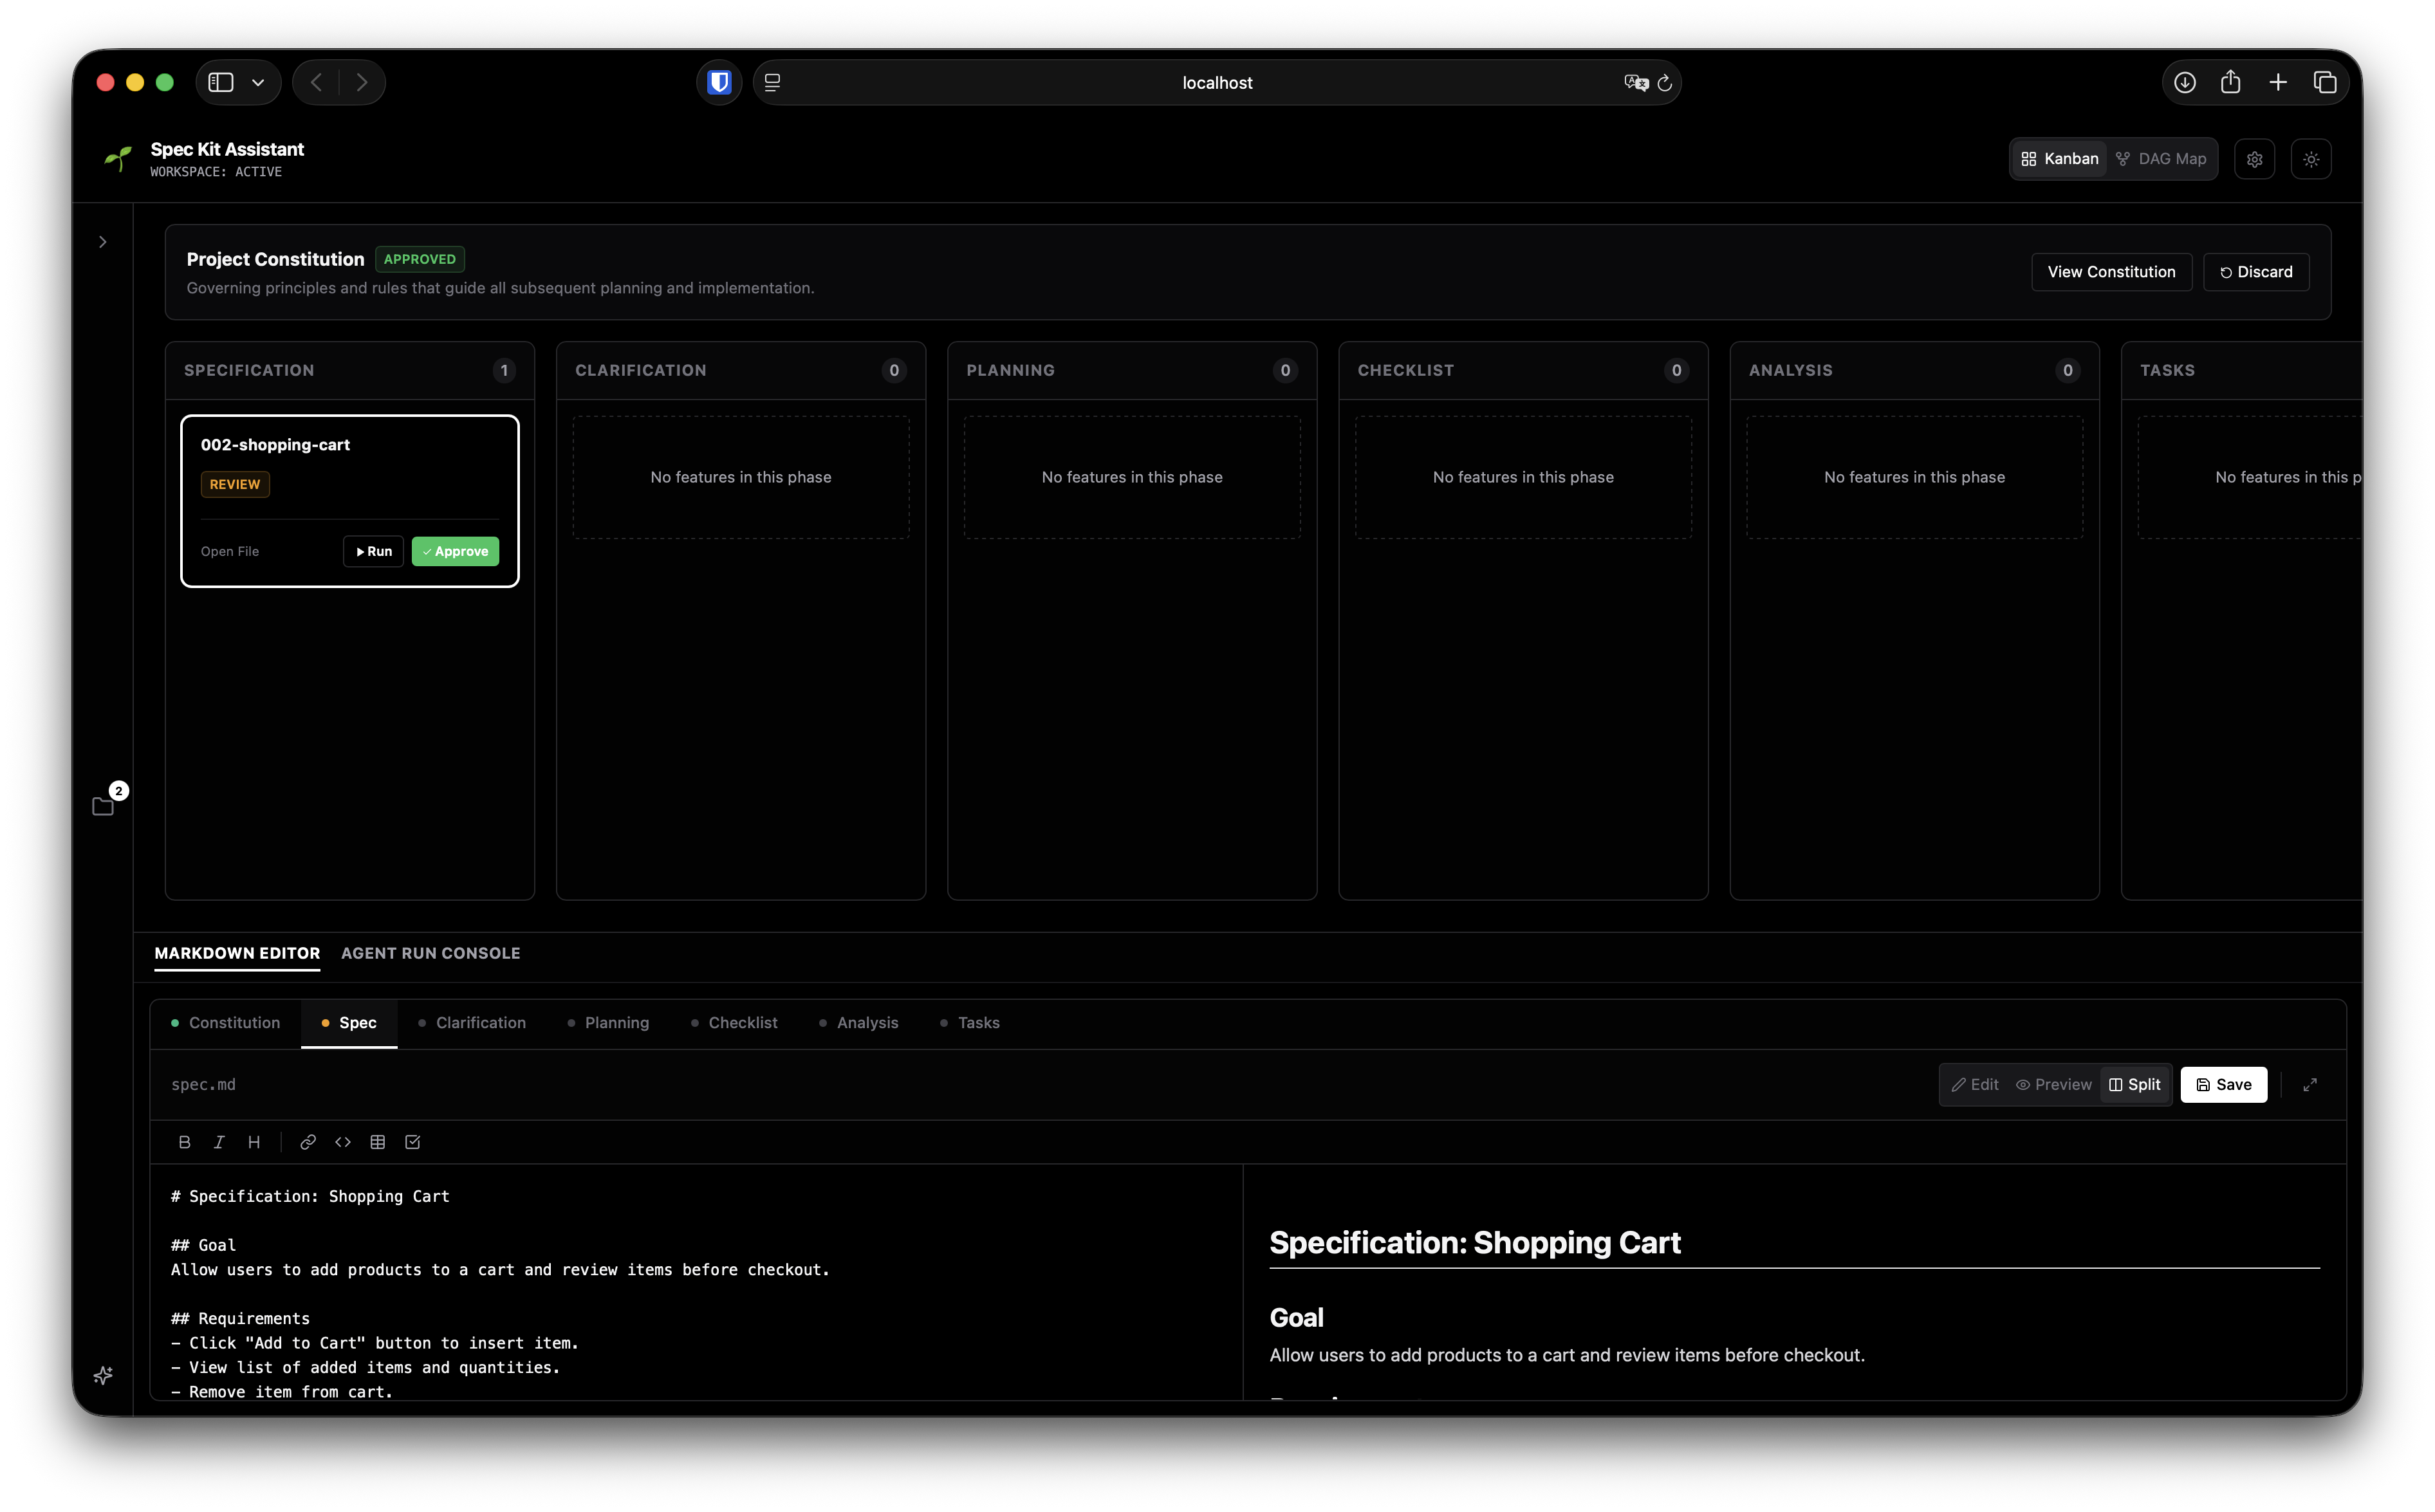Image resolution: width=2435 pixels, height=1512 pixels.
Task: Click the APPROVED constitution badge
Action: 420,259
